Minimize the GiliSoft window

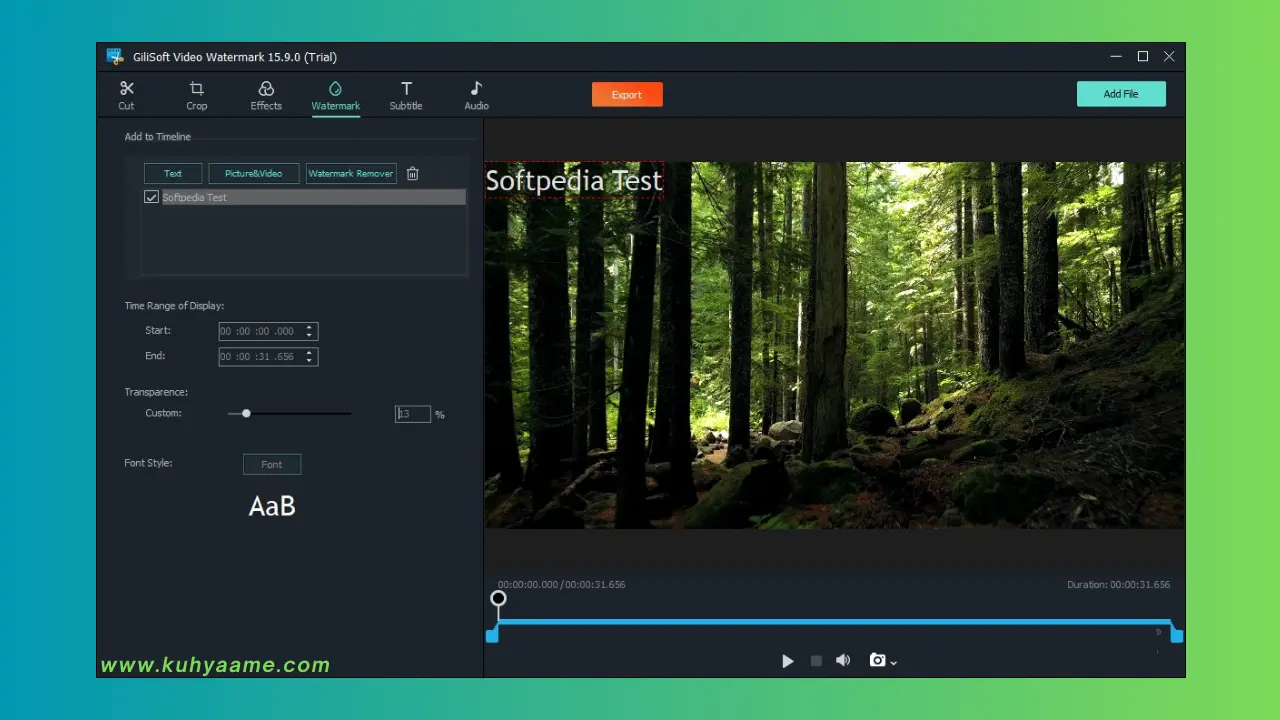[x=1116, y=57]
